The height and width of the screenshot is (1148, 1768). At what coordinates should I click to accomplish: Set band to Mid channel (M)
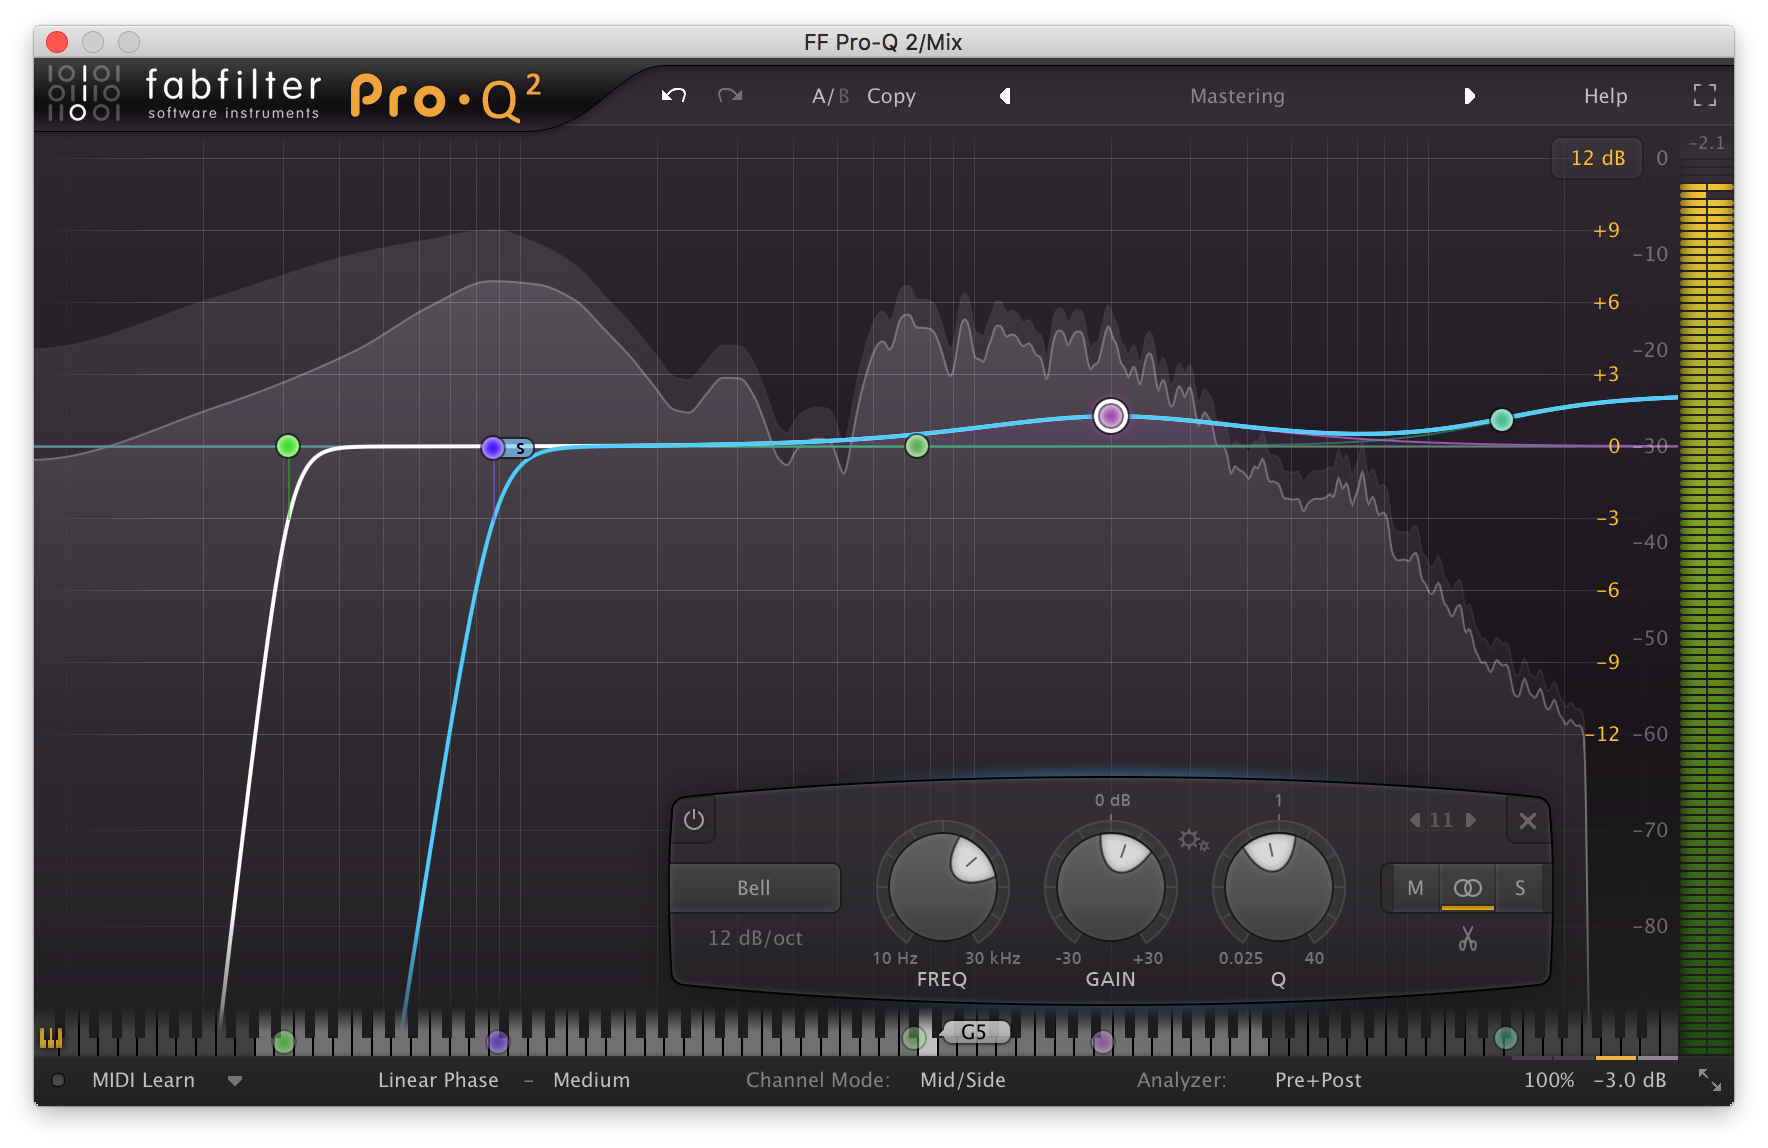[1415, 888]
